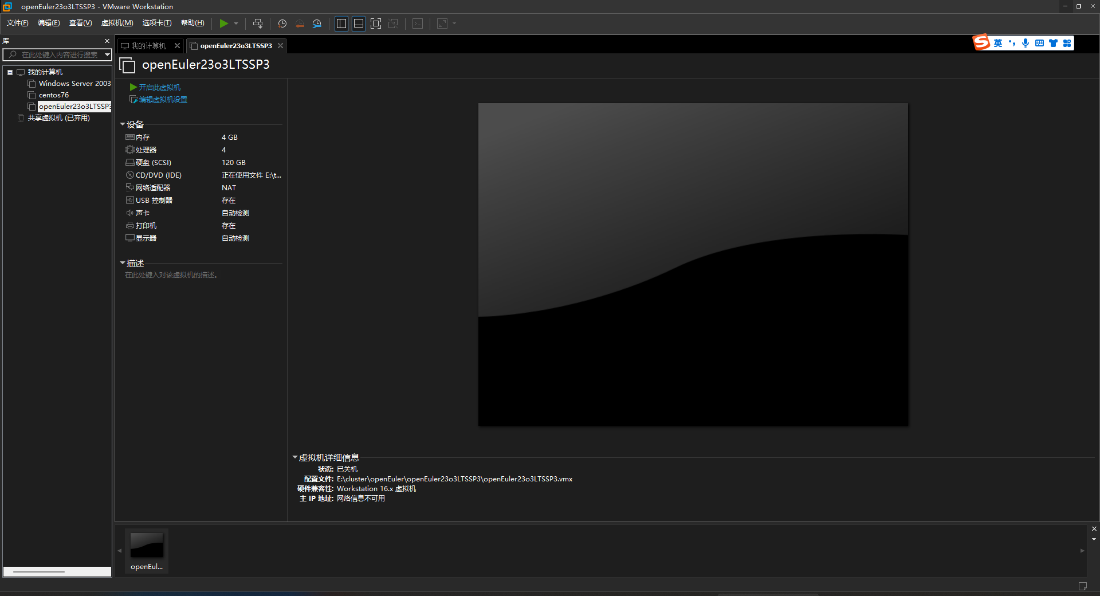
Task: Click the green power on toolbar button
Action: point(223,23)
